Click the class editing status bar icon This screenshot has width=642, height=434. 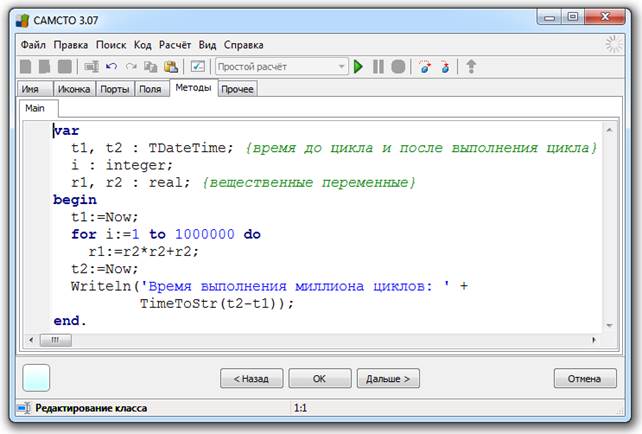tap(25, 408)
